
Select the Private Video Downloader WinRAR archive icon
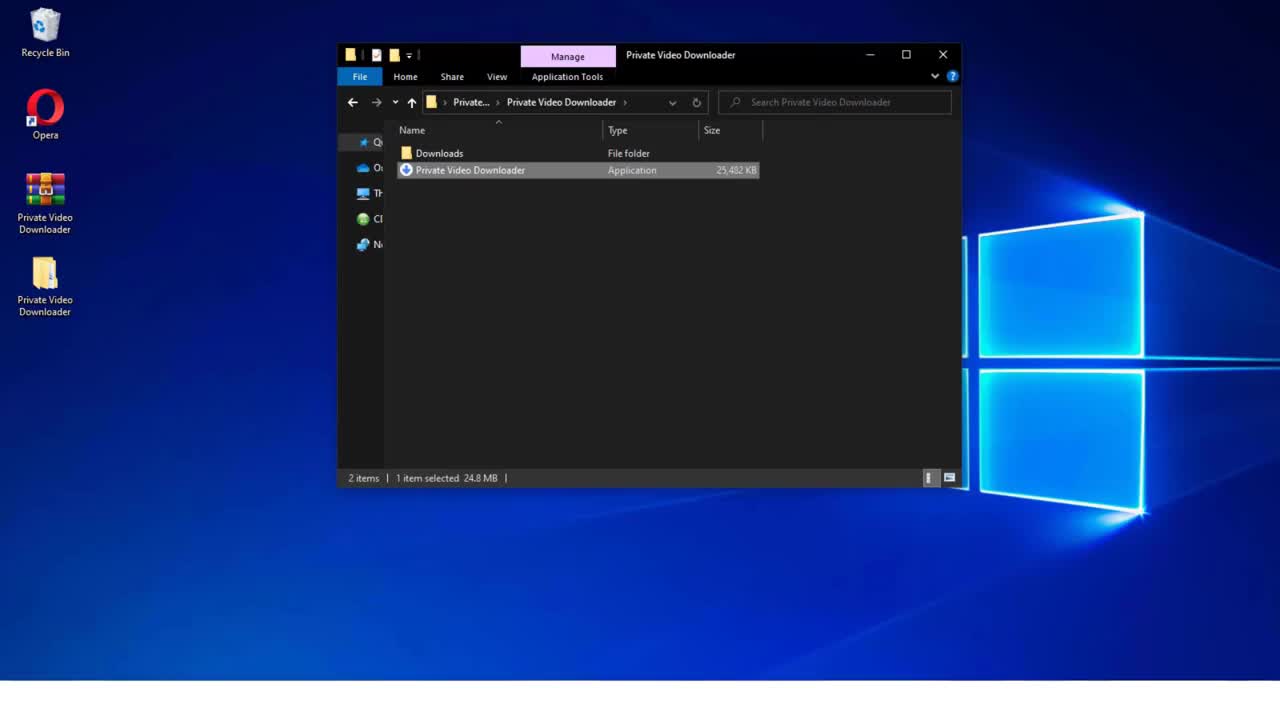tap(45, 203)
